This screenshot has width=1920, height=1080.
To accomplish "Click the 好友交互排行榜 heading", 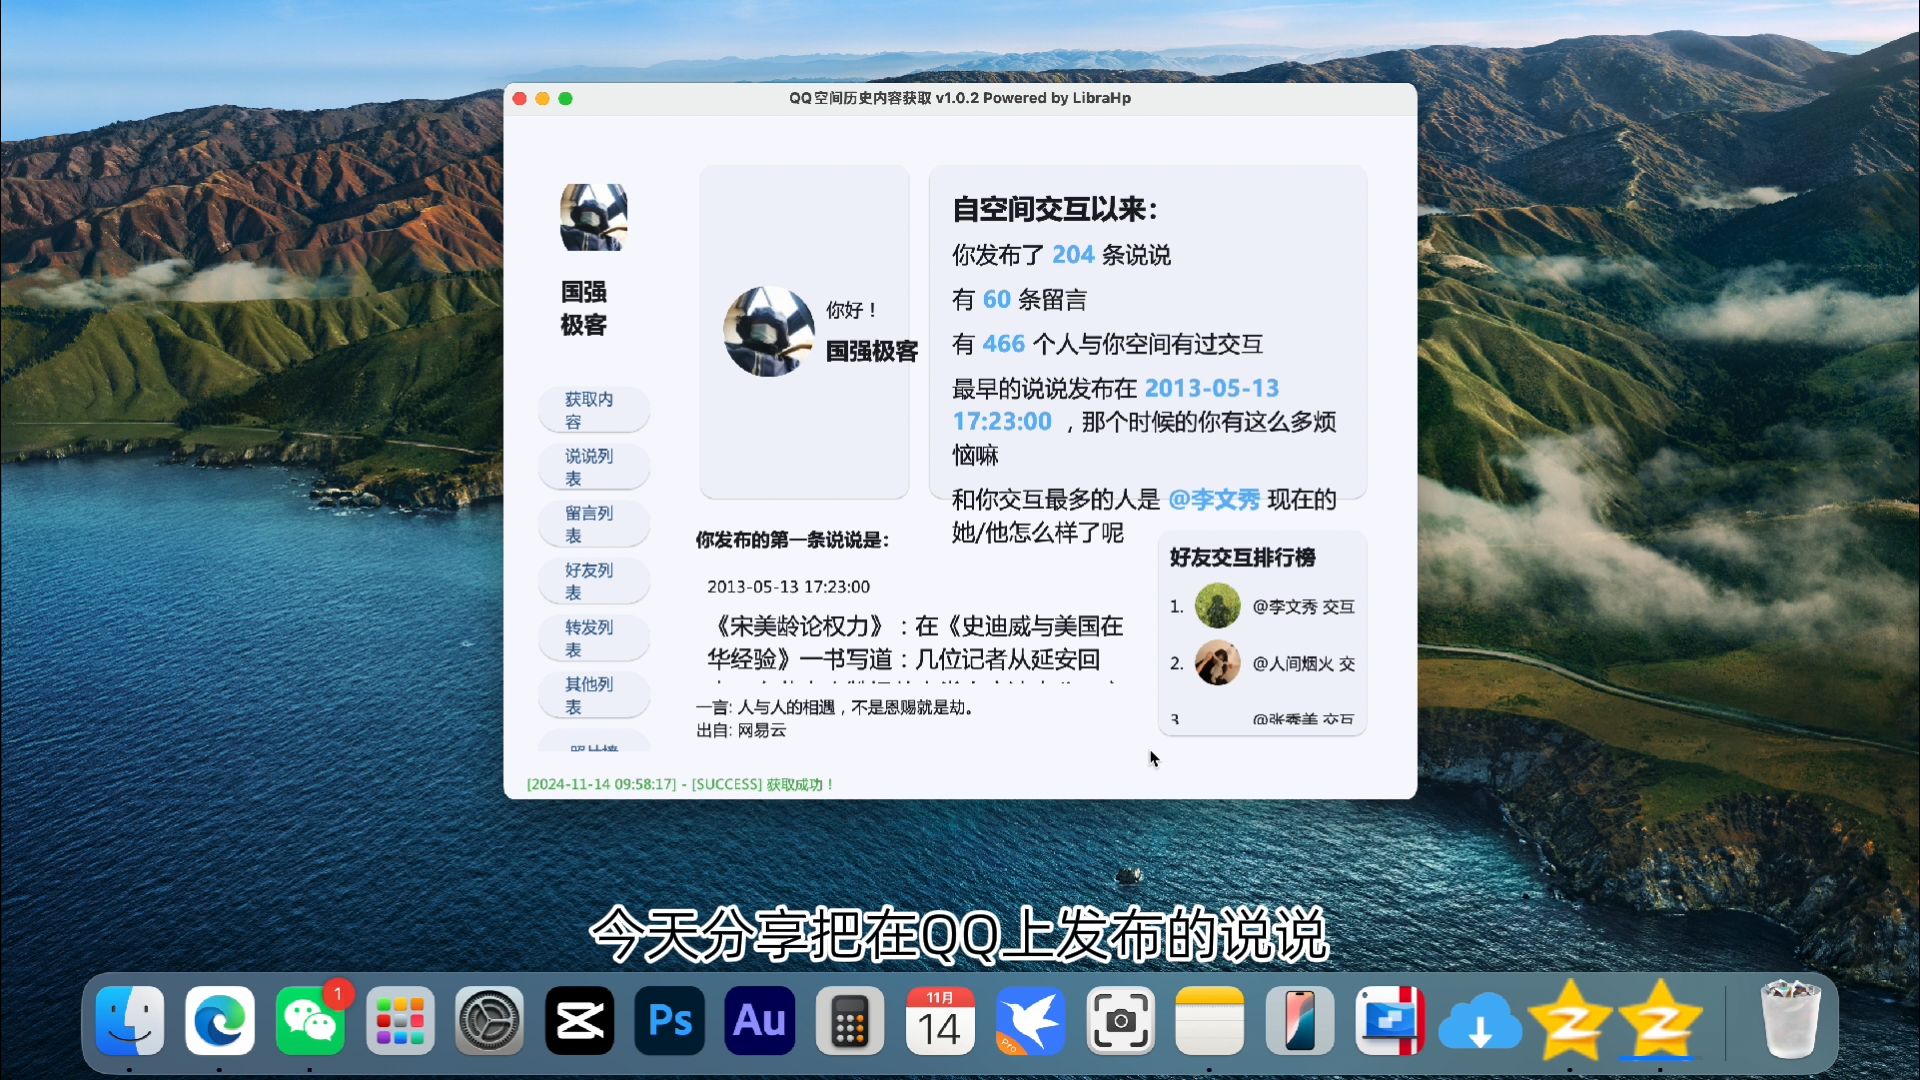I will tap(1243, 557).
